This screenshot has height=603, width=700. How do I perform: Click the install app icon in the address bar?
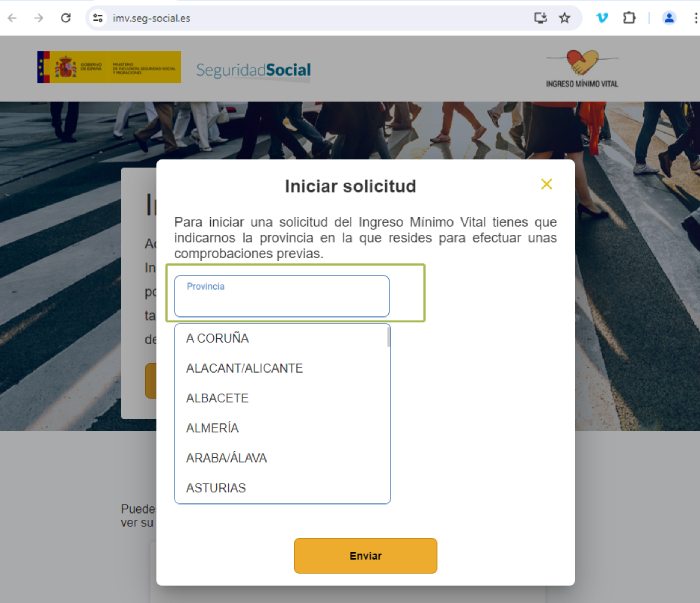tap(540, 18)
